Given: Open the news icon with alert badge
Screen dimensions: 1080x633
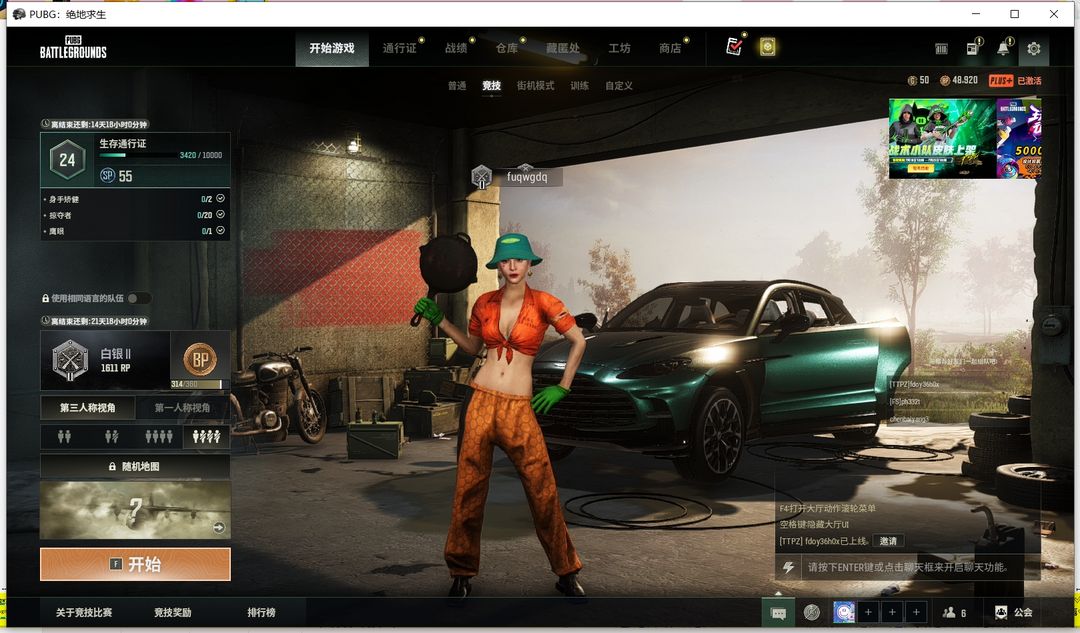Looking at the screenshot, I should [973, 48].
